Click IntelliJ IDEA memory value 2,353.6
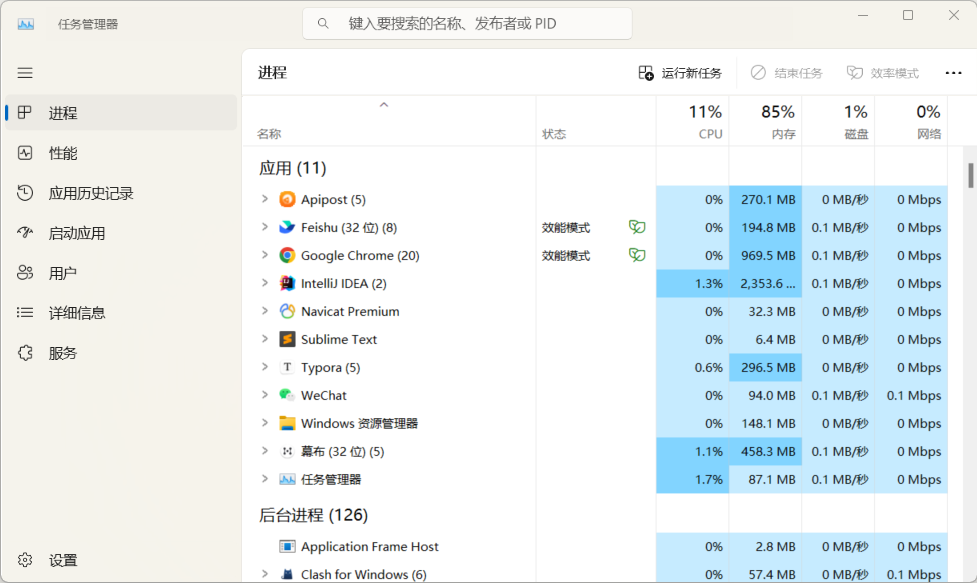 (x=768, y=283)
